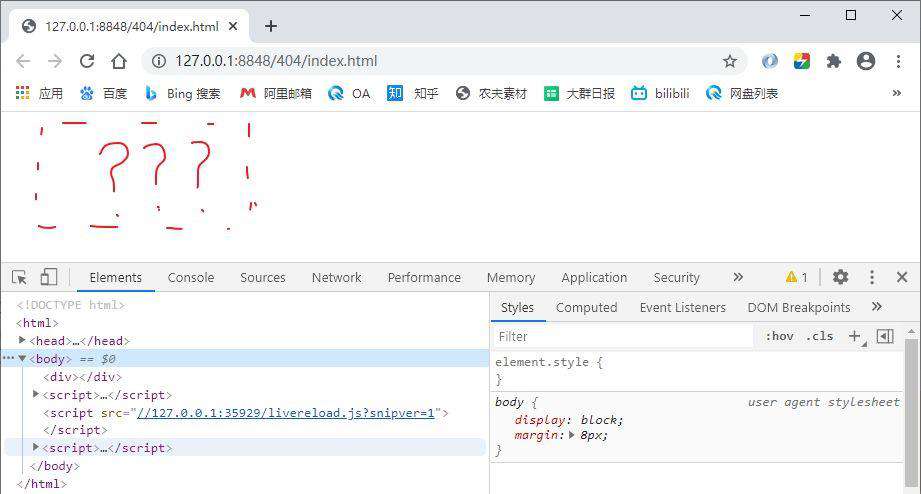Switch to Elements panel tab
This screenshot has height=494, width=921.
point(116,277)
